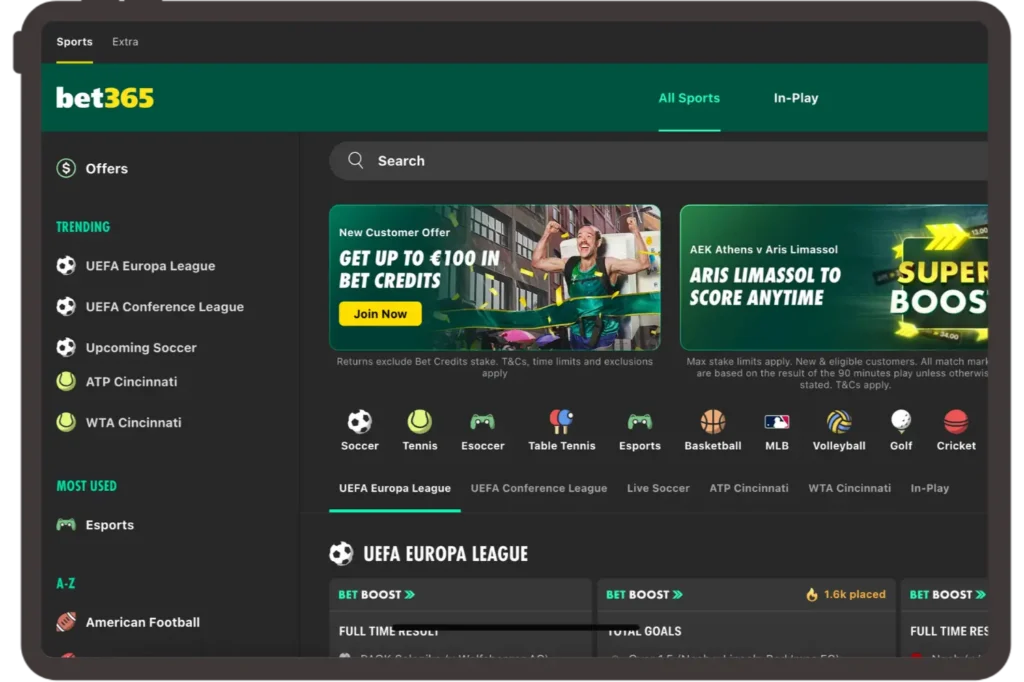Click the A-Z section heading
1024x682 pixels.
65,583
